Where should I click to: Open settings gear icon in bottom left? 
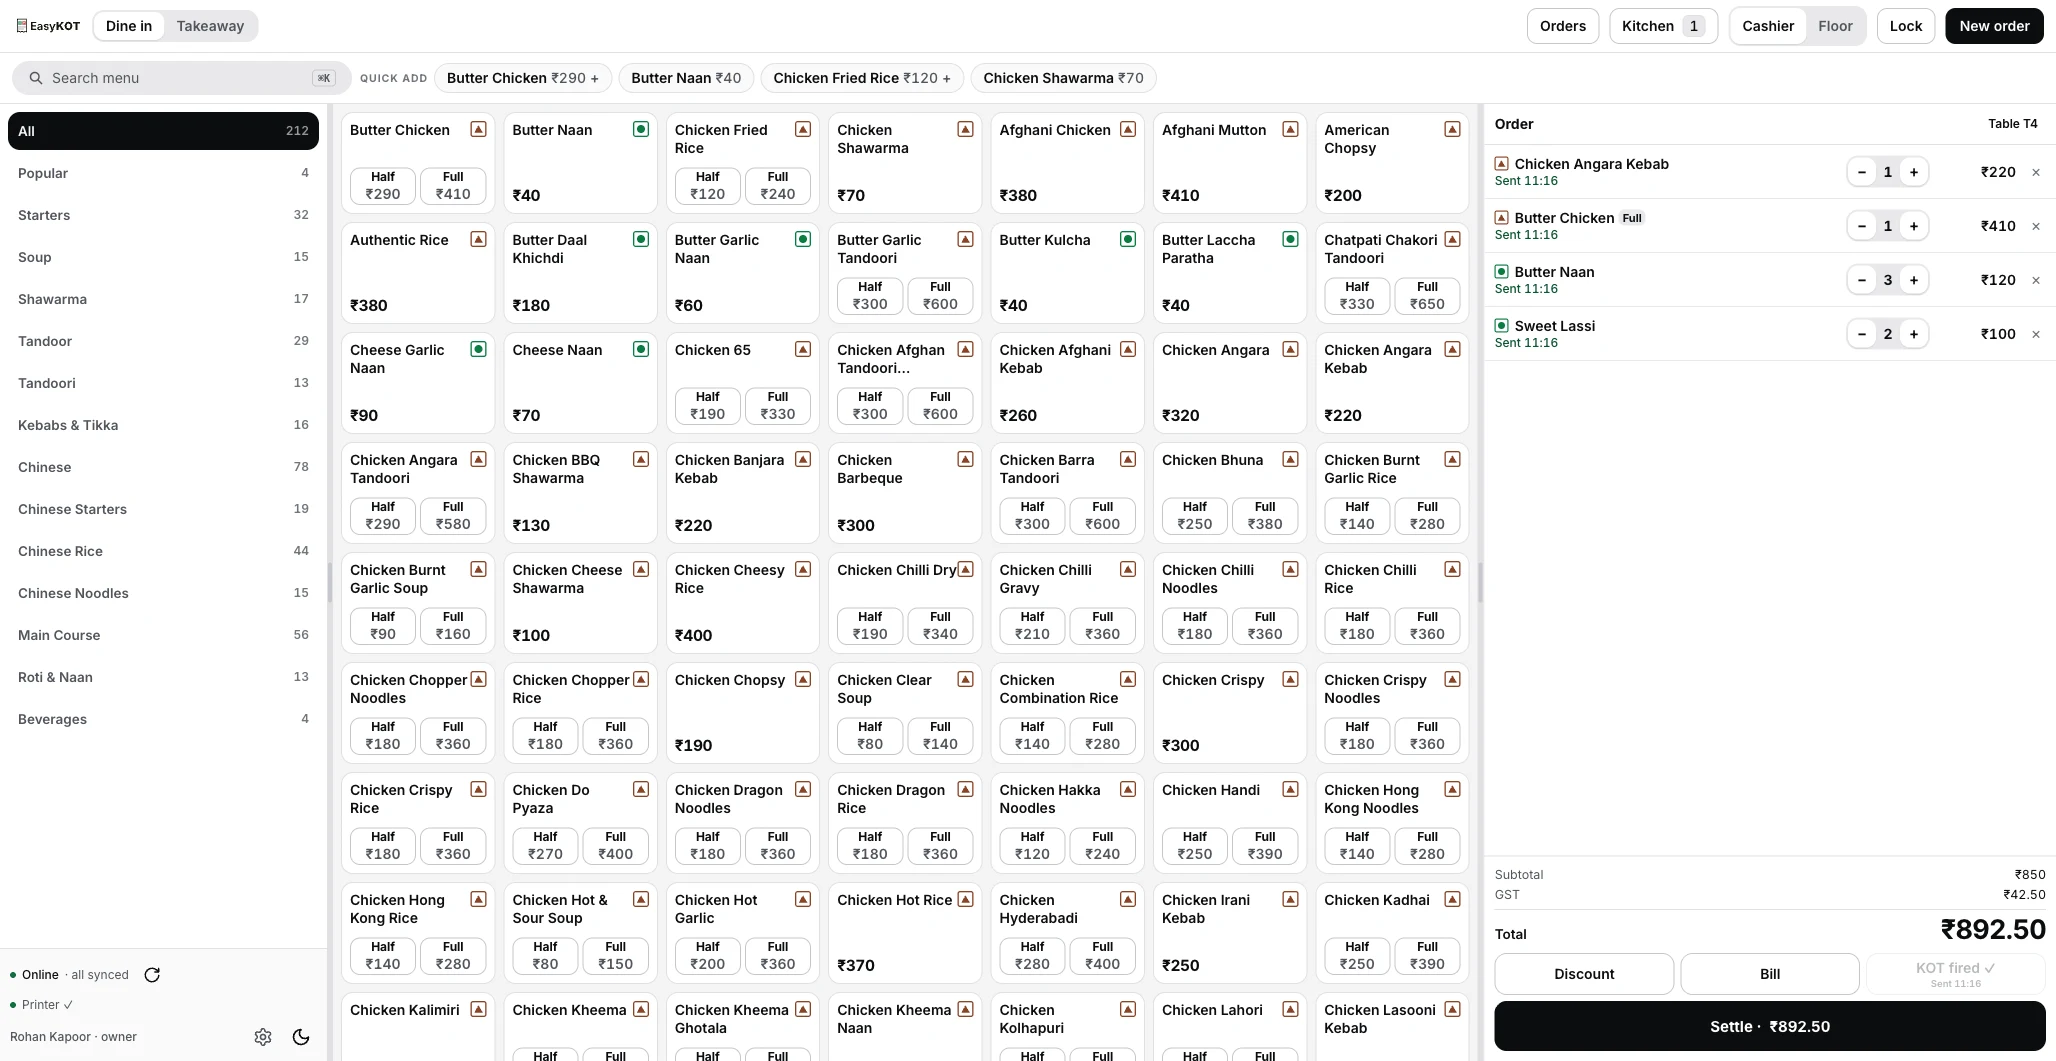click(x=263, y=1037)
